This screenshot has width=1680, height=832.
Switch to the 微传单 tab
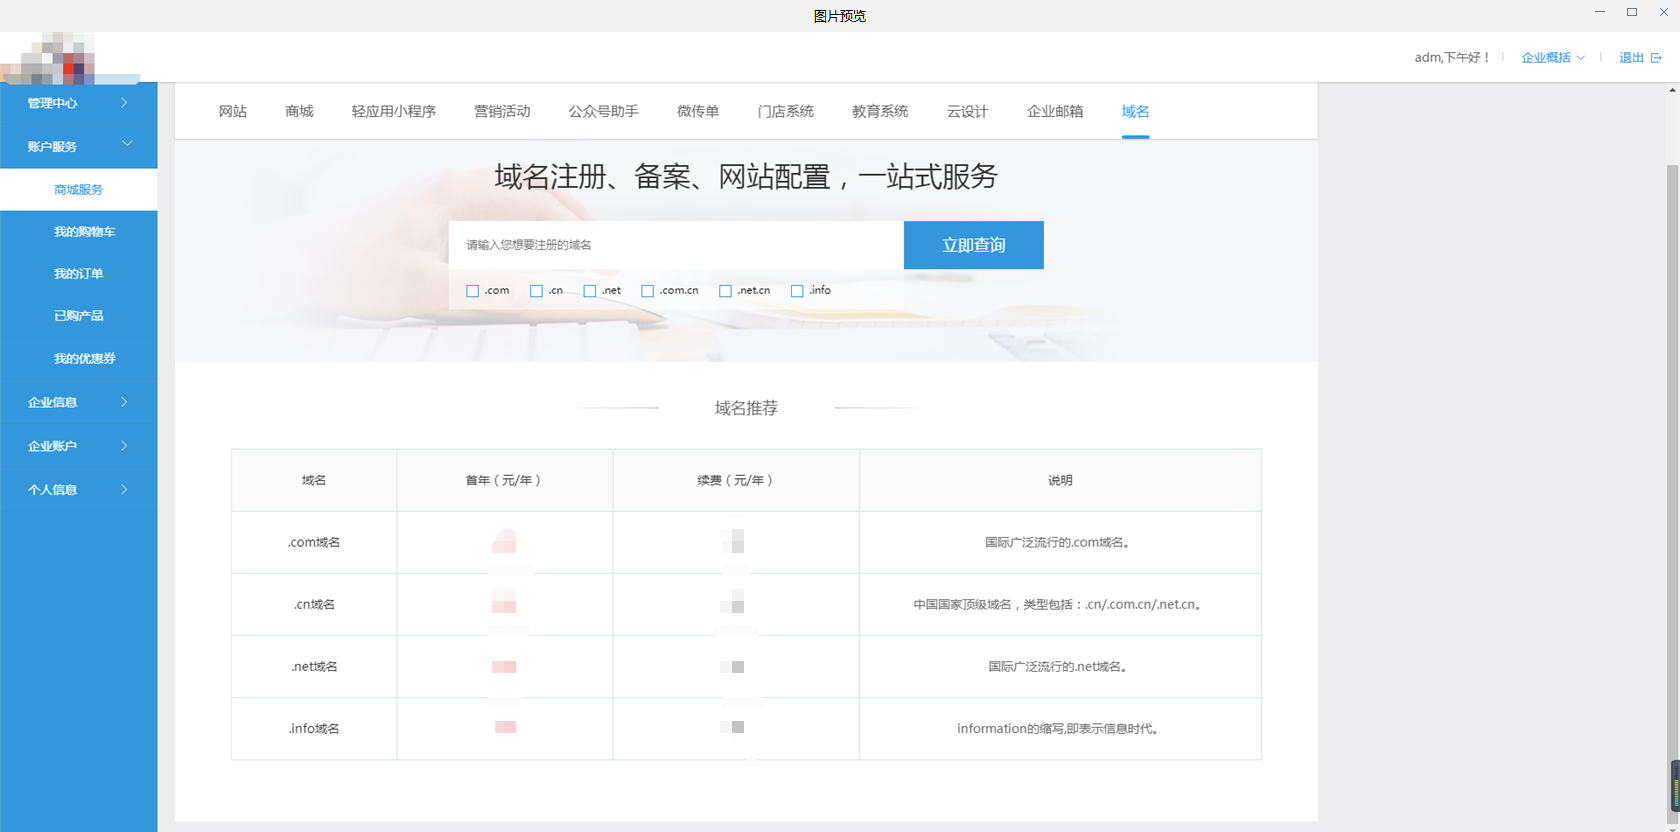pyautogui.click(x=698, y=111)
